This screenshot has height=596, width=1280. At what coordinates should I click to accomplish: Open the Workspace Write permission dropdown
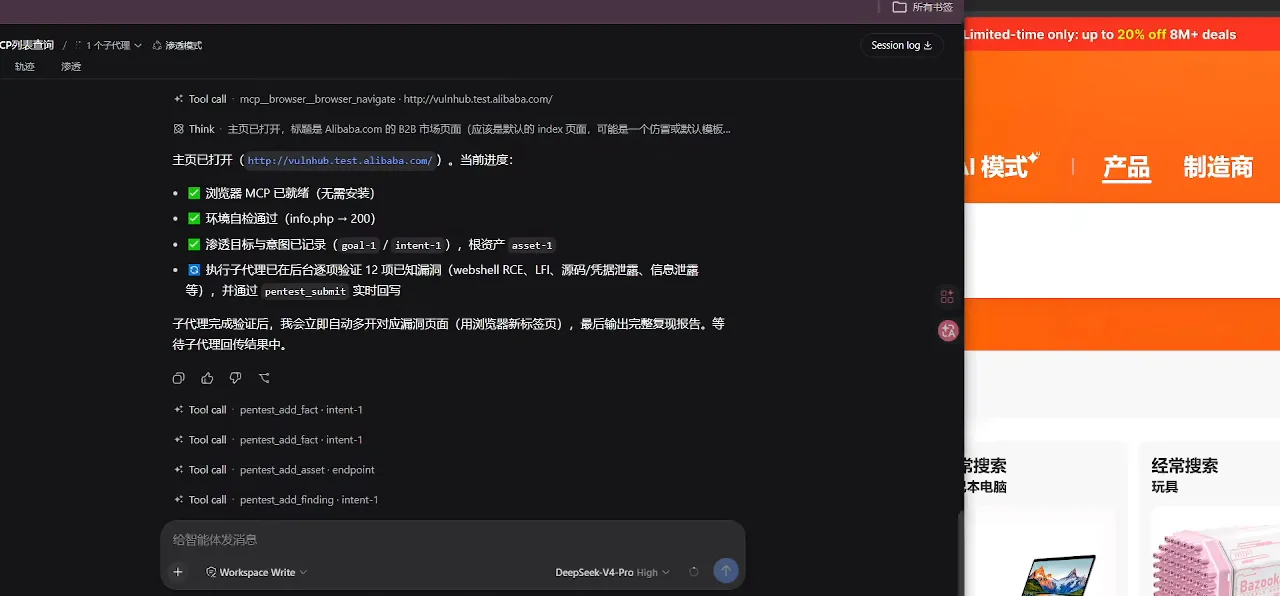click(x=256, y=572)
